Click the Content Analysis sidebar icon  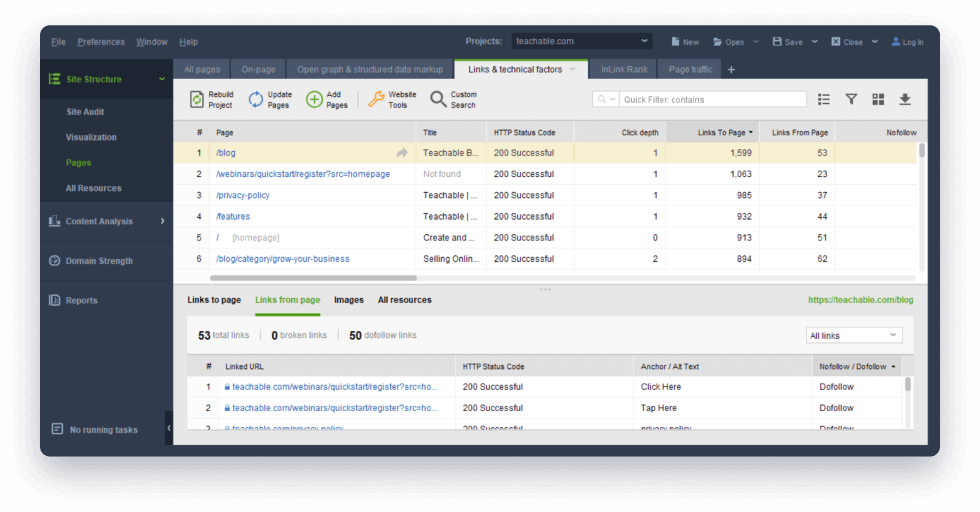[x=55, y=221]
